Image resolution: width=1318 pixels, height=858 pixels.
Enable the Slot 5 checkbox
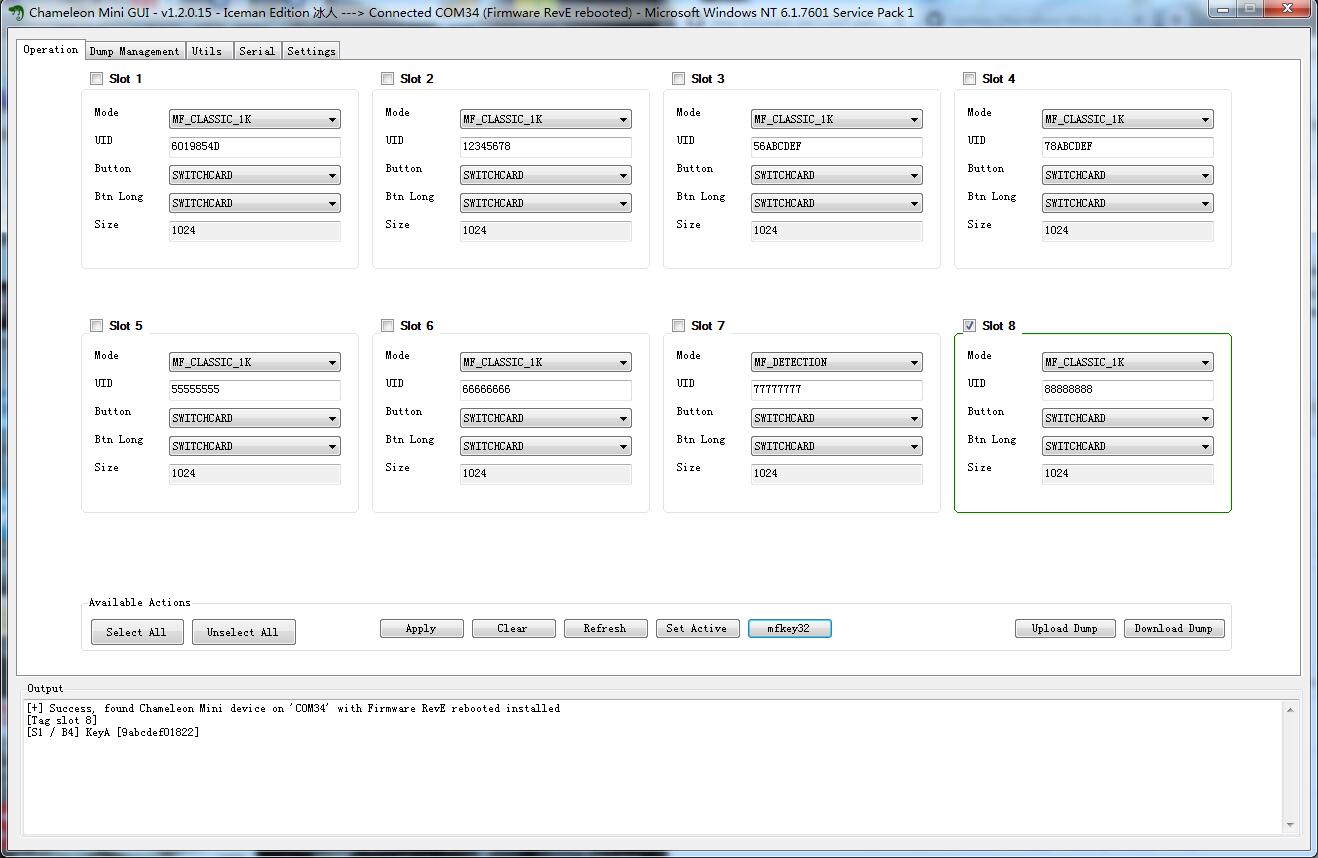click(96, 325)
